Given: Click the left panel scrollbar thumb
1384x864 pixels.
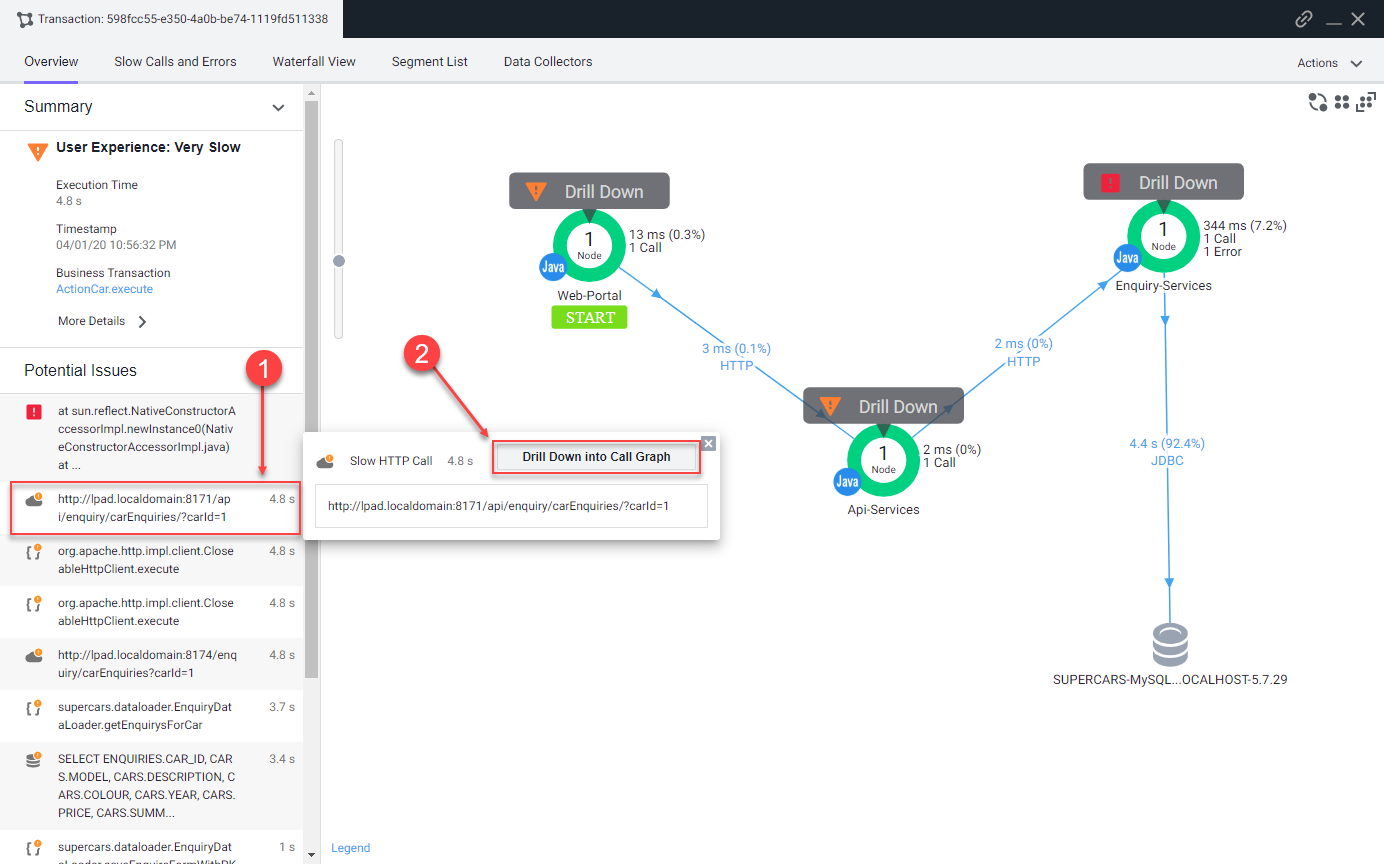Looking at the screenshot, I should click(311, 390).
